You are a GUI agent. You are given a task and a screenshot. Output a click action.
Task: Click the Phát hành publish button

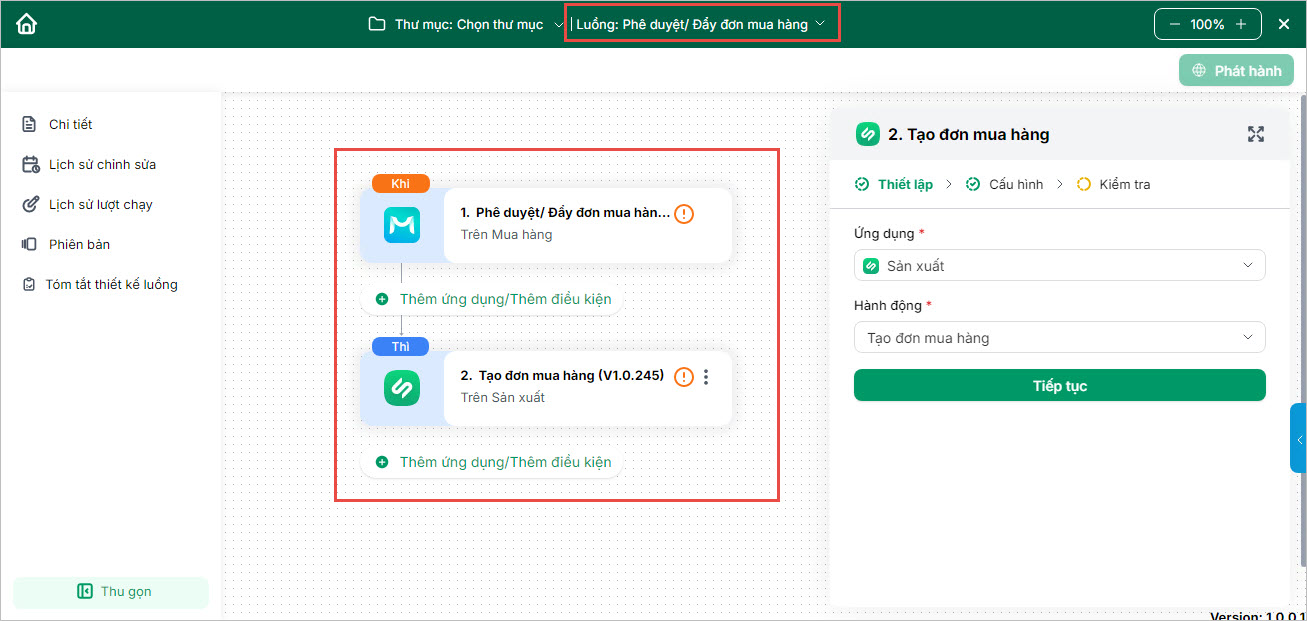(1237, 71)
